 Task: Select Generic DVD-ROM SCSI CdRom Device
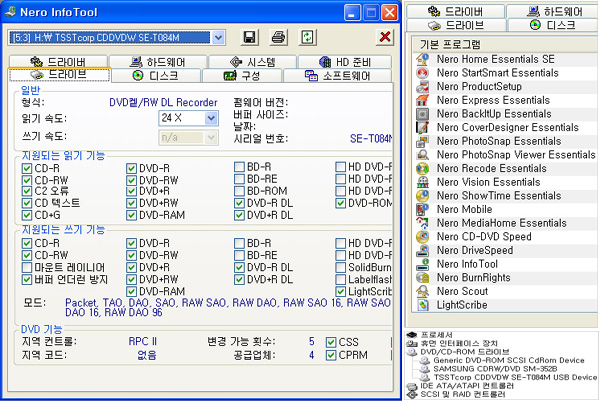509,360
